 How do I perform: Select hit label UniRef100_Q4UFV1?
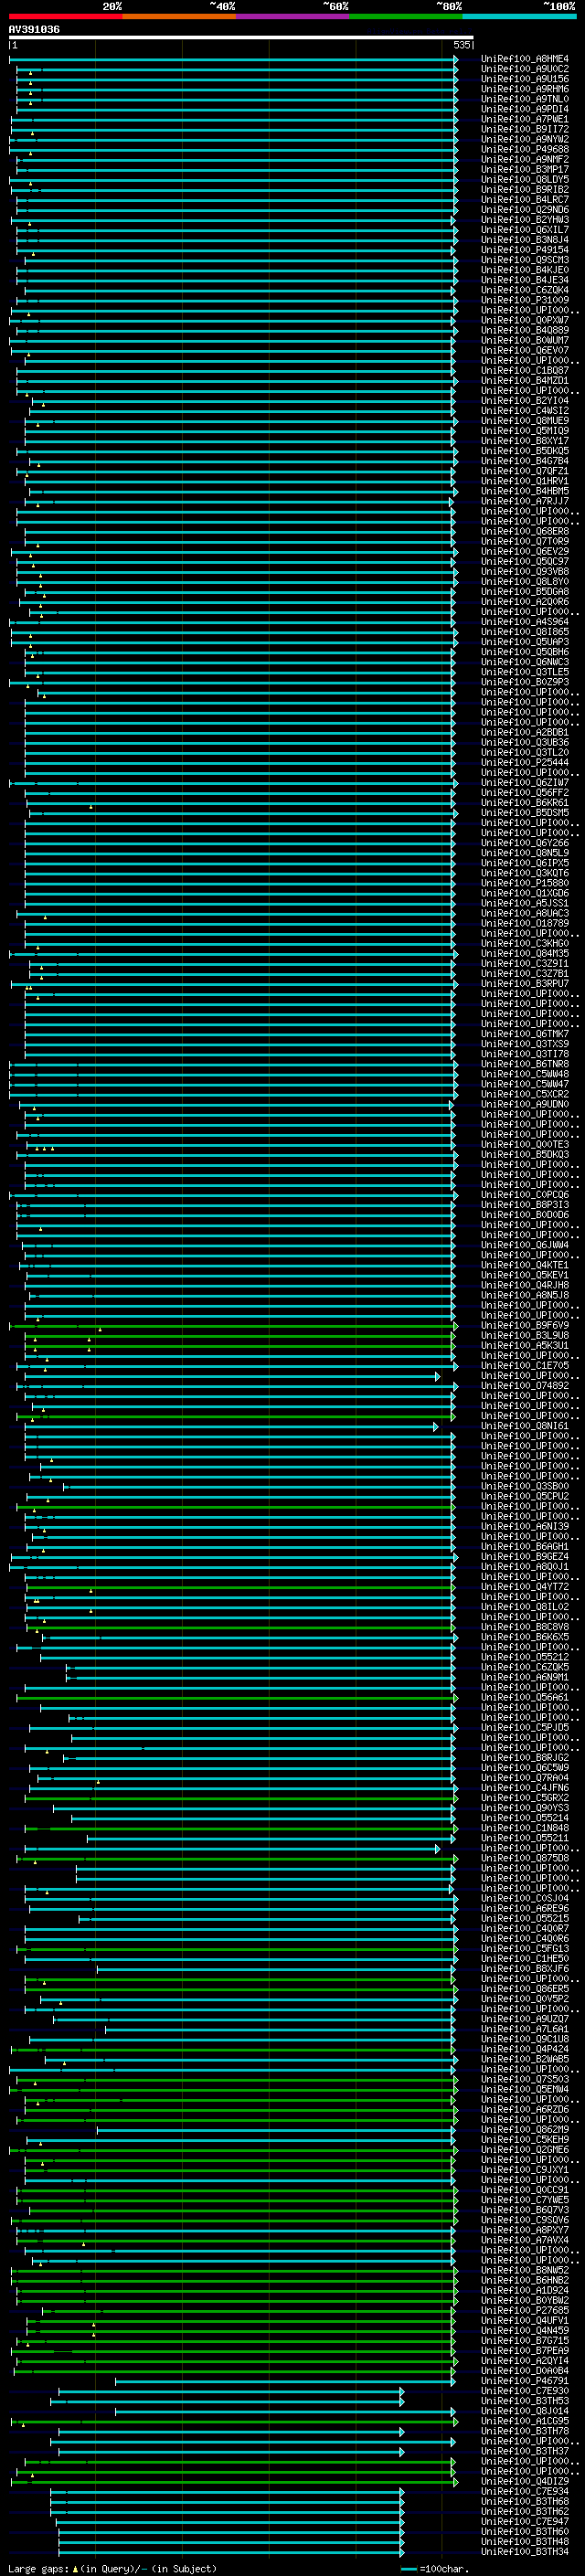coord(525,2320)
